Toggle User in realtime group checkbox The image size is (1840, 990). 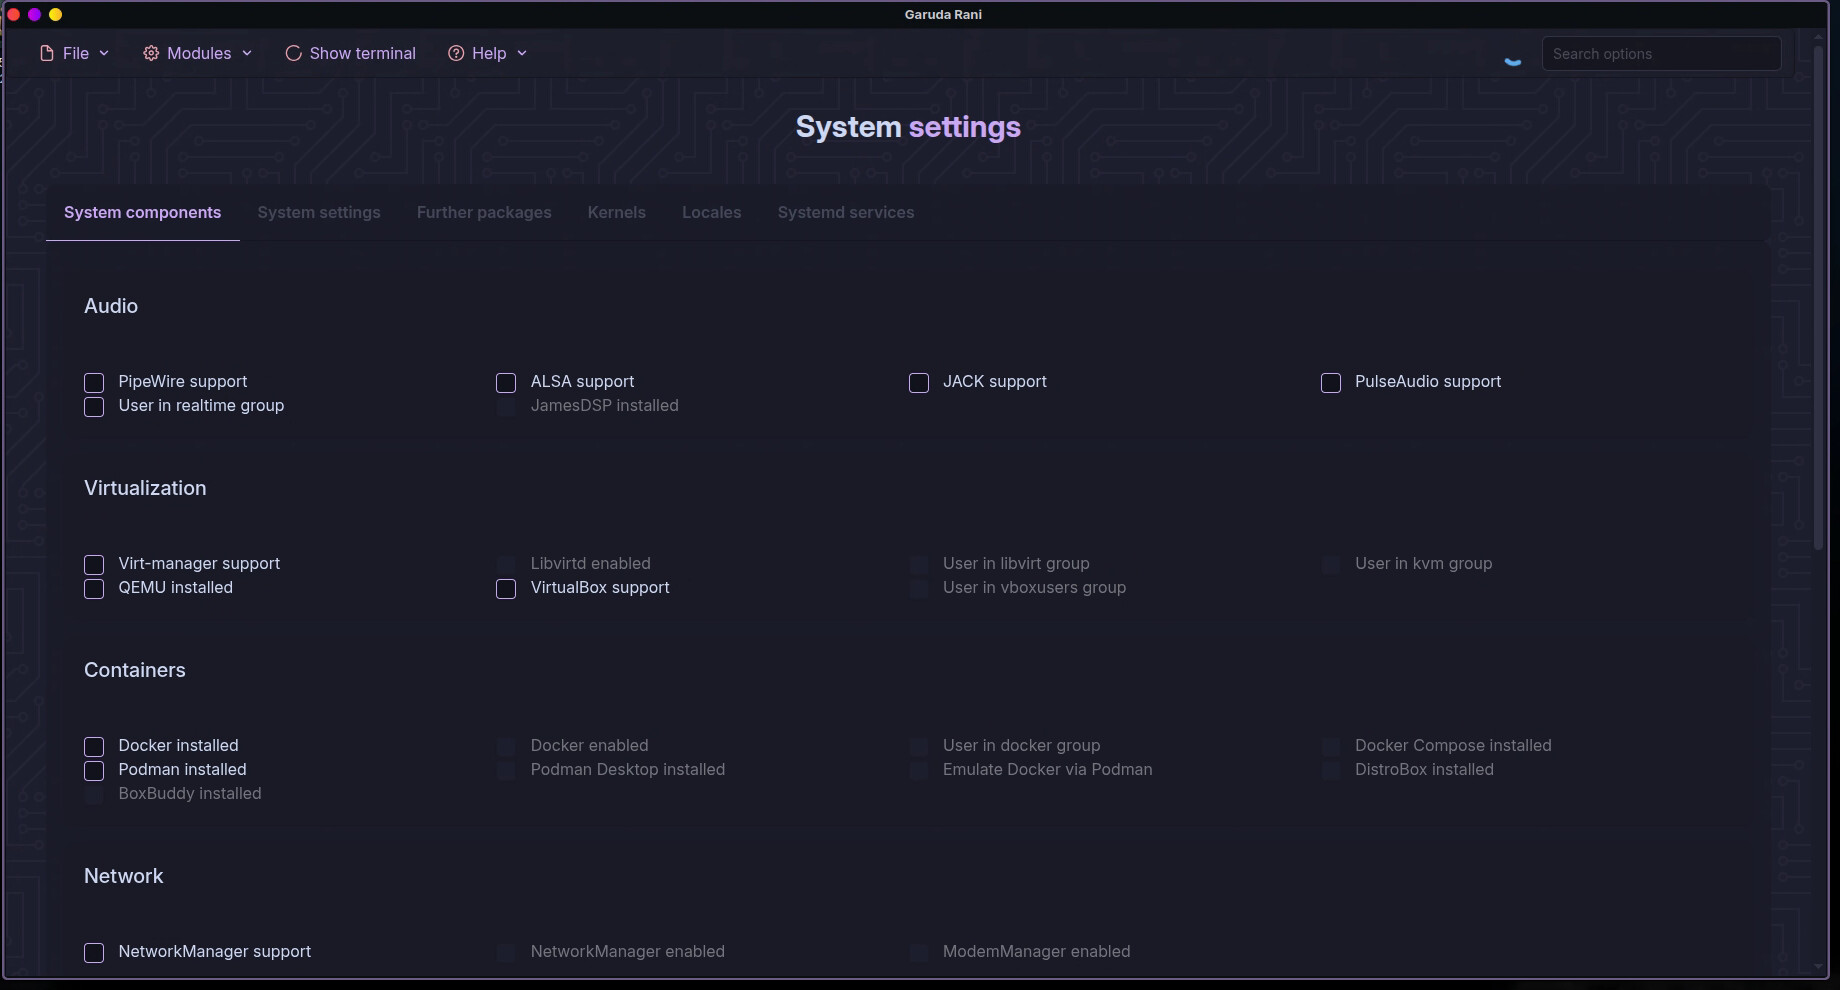94,407
